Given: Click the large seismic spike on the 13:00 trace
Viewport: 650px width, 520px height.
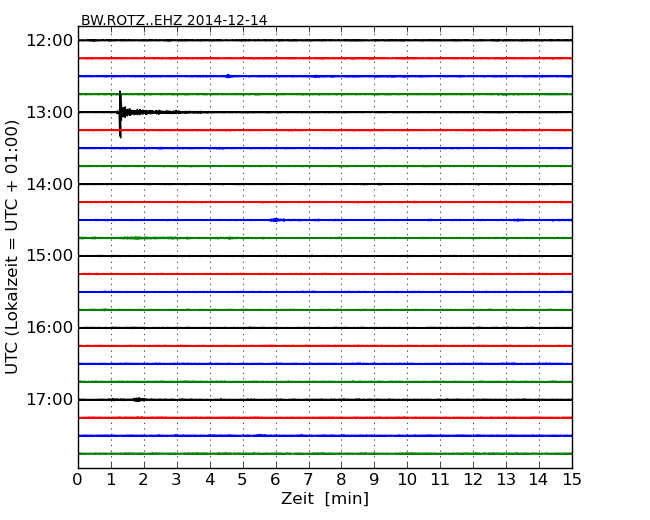Looking at the screenshot, I should 120,114.
